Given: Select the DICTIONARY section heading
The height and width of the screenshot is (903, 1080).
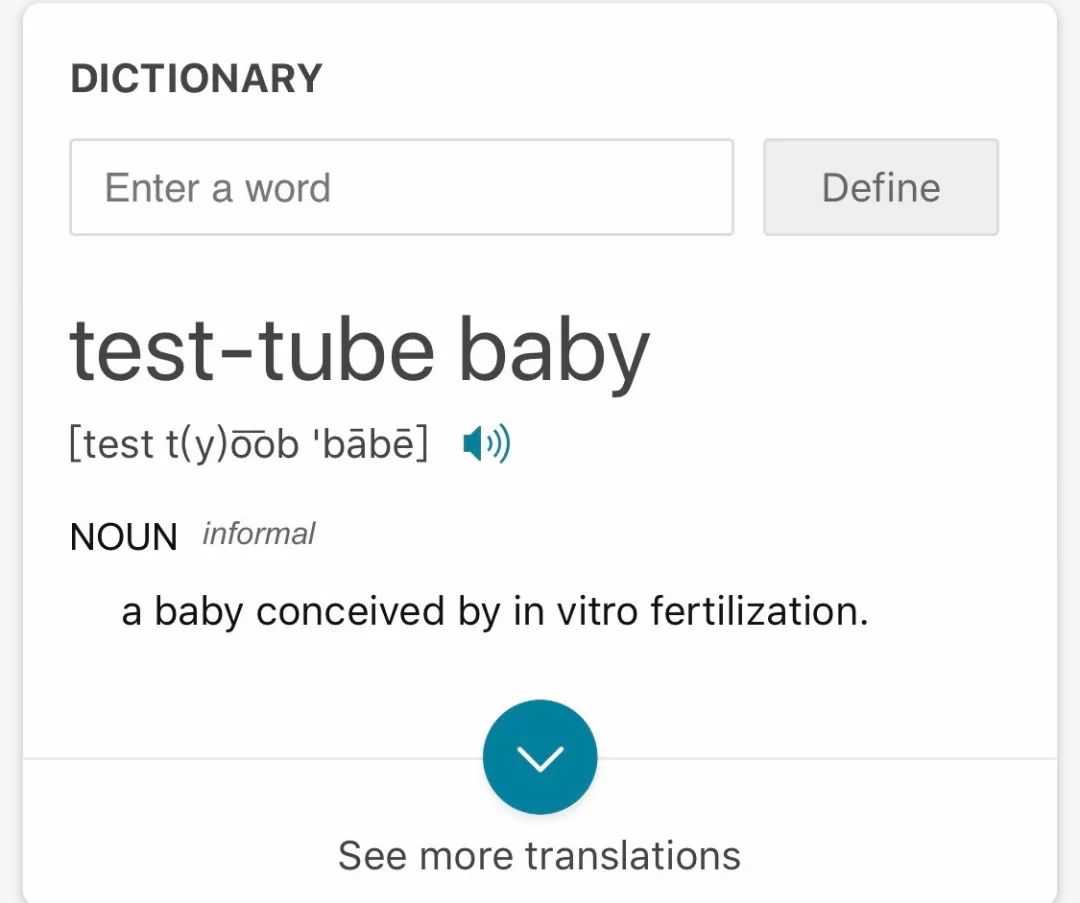Looking at the screenshot, I should 196,79.
